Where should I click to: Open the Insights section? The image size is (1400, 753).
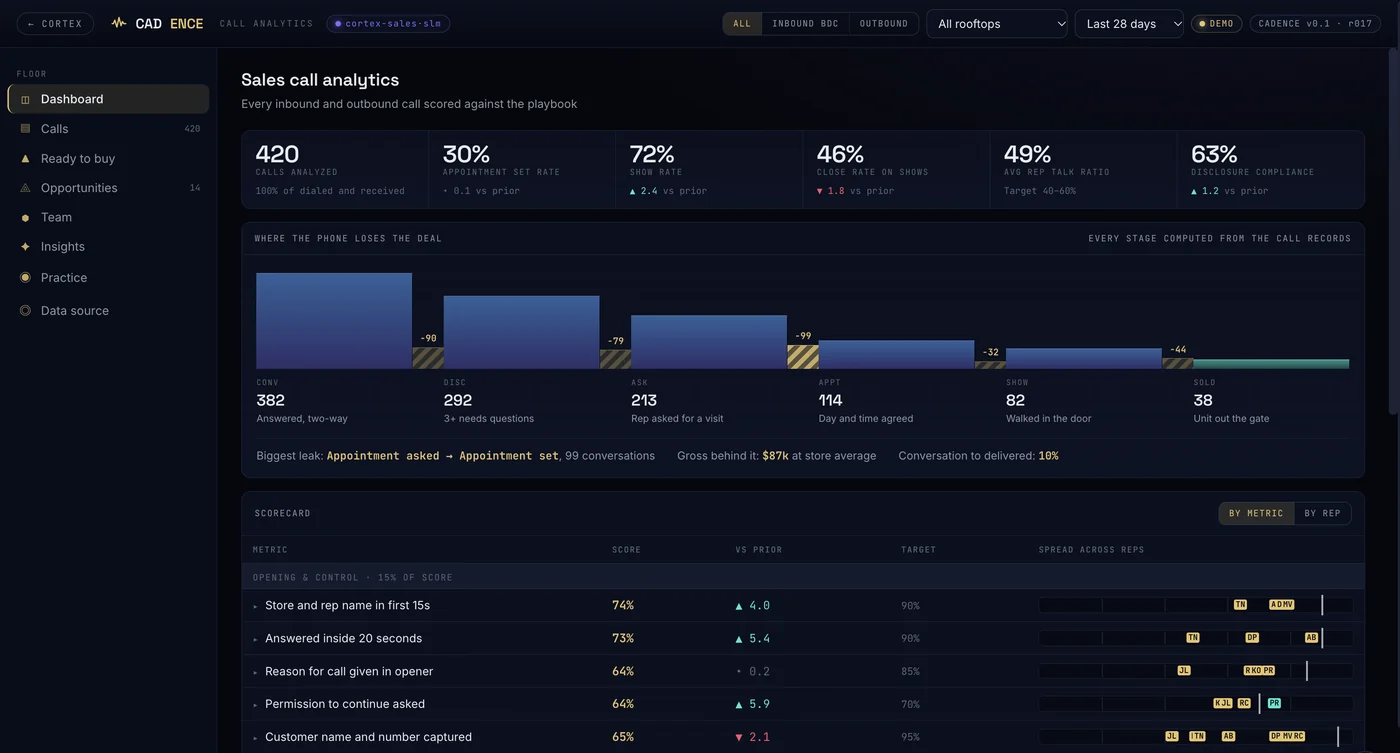click(x=108, y=246)
